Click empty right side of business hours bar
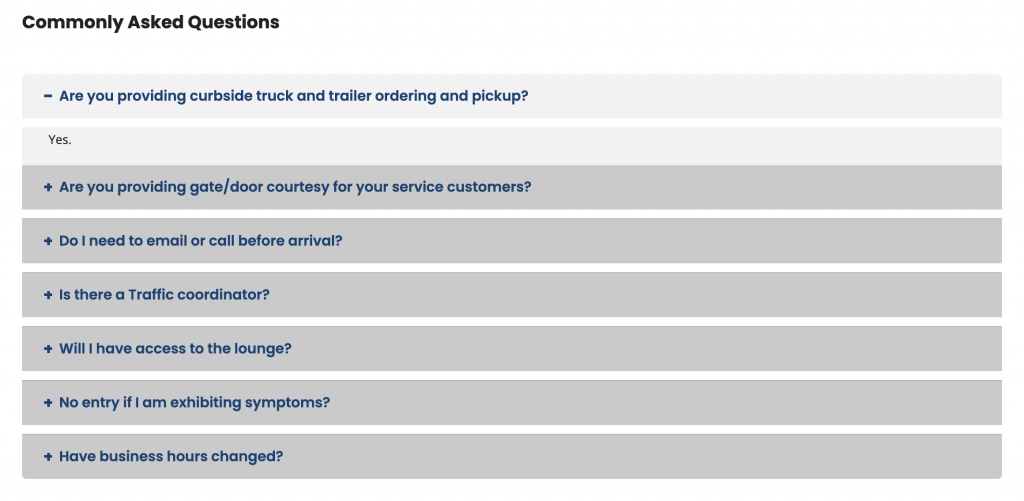This screenshot has height=501, width=1024. 800,457
